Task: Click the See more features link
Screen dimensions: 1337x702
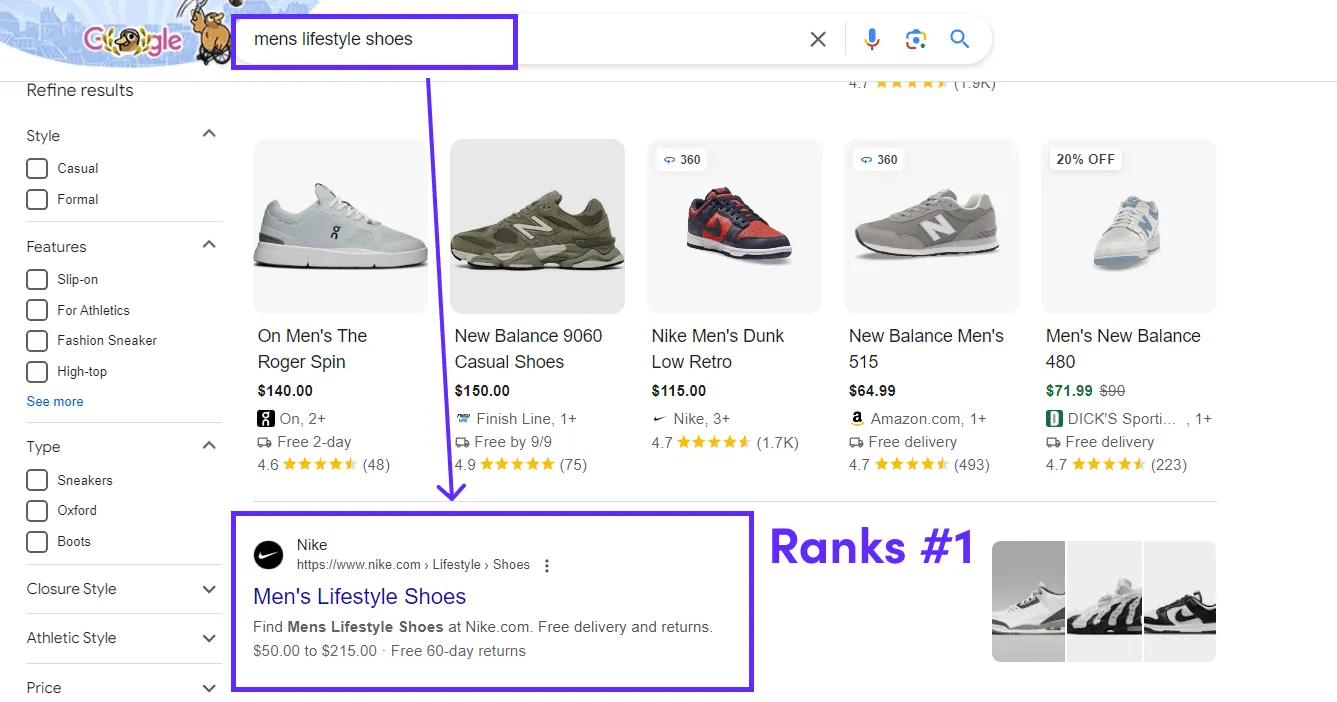Action: [54, 401]
